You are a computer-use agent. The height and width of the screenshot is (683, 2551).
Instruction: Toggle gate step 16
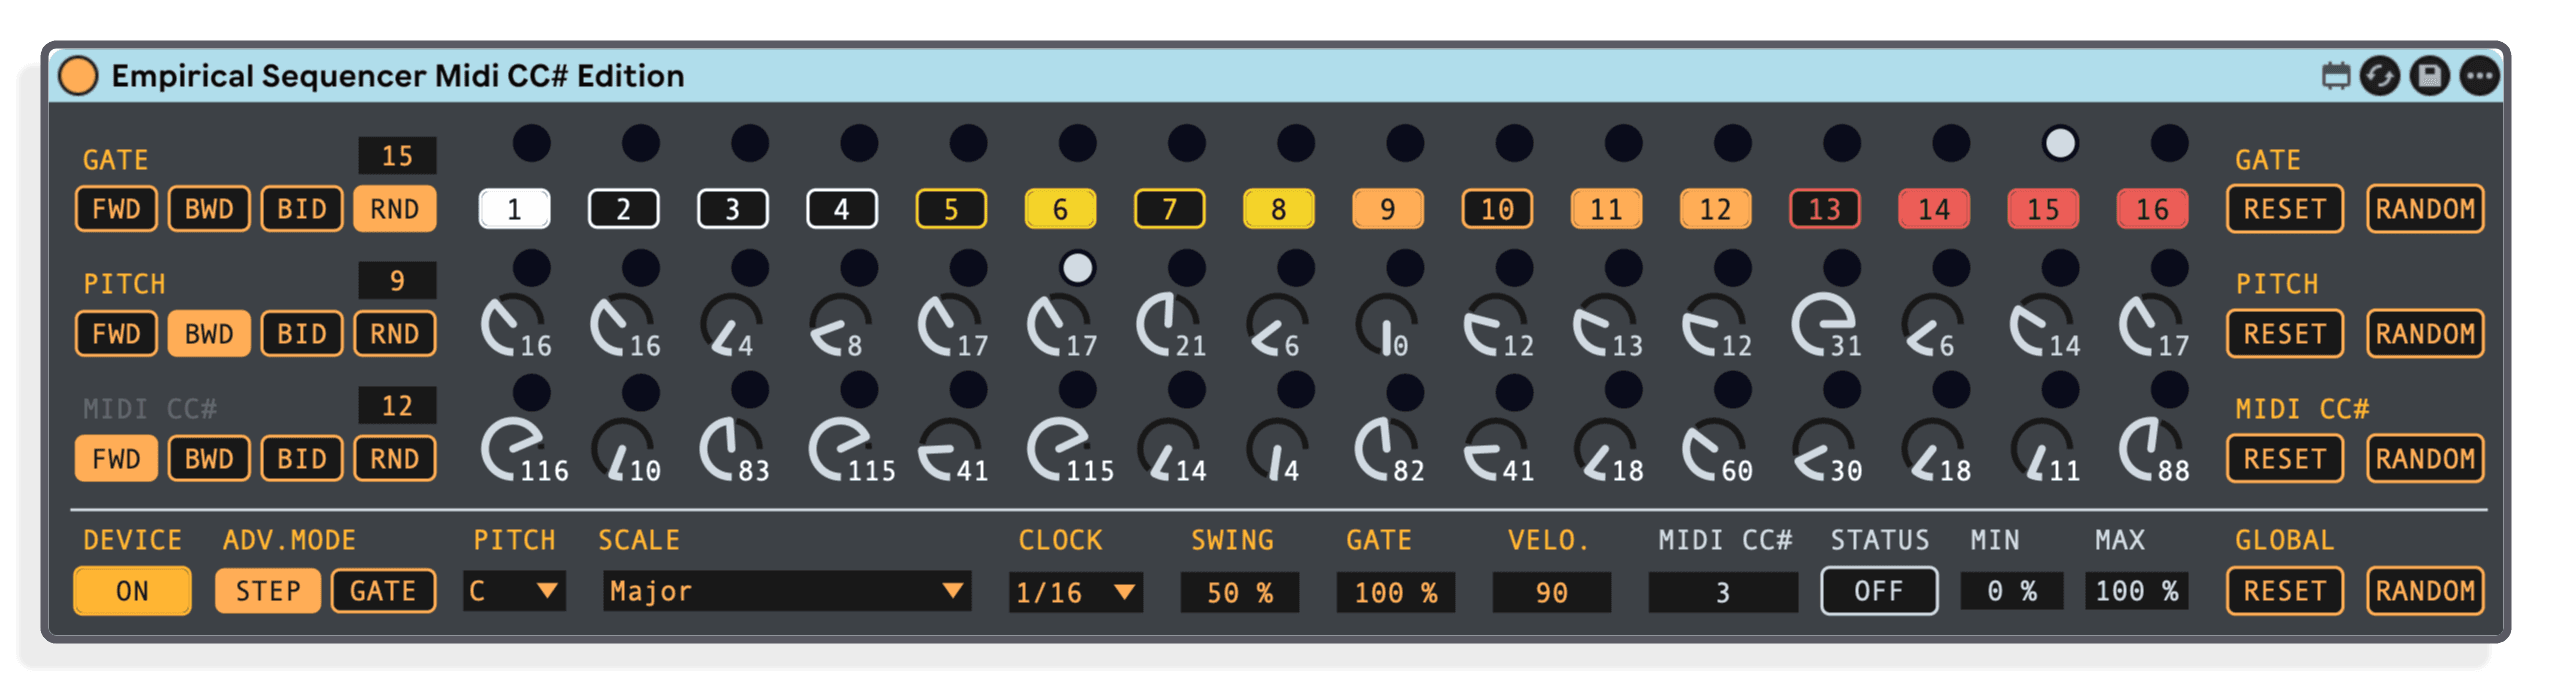2152,209
